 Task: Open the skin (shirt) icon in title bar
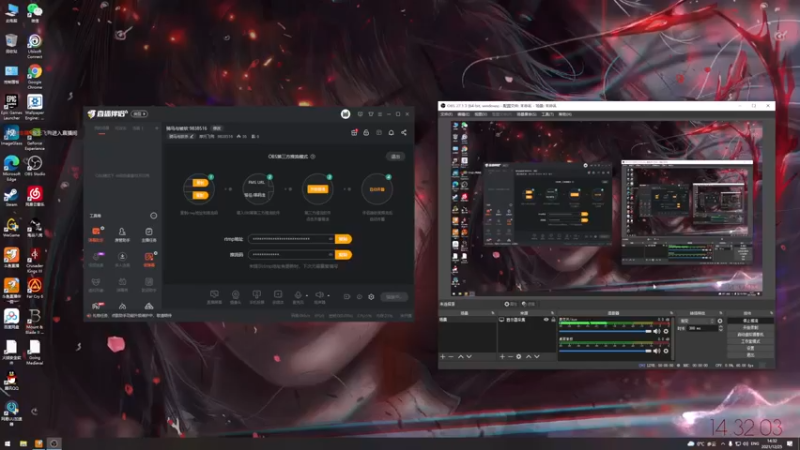[x=371, y=114]
